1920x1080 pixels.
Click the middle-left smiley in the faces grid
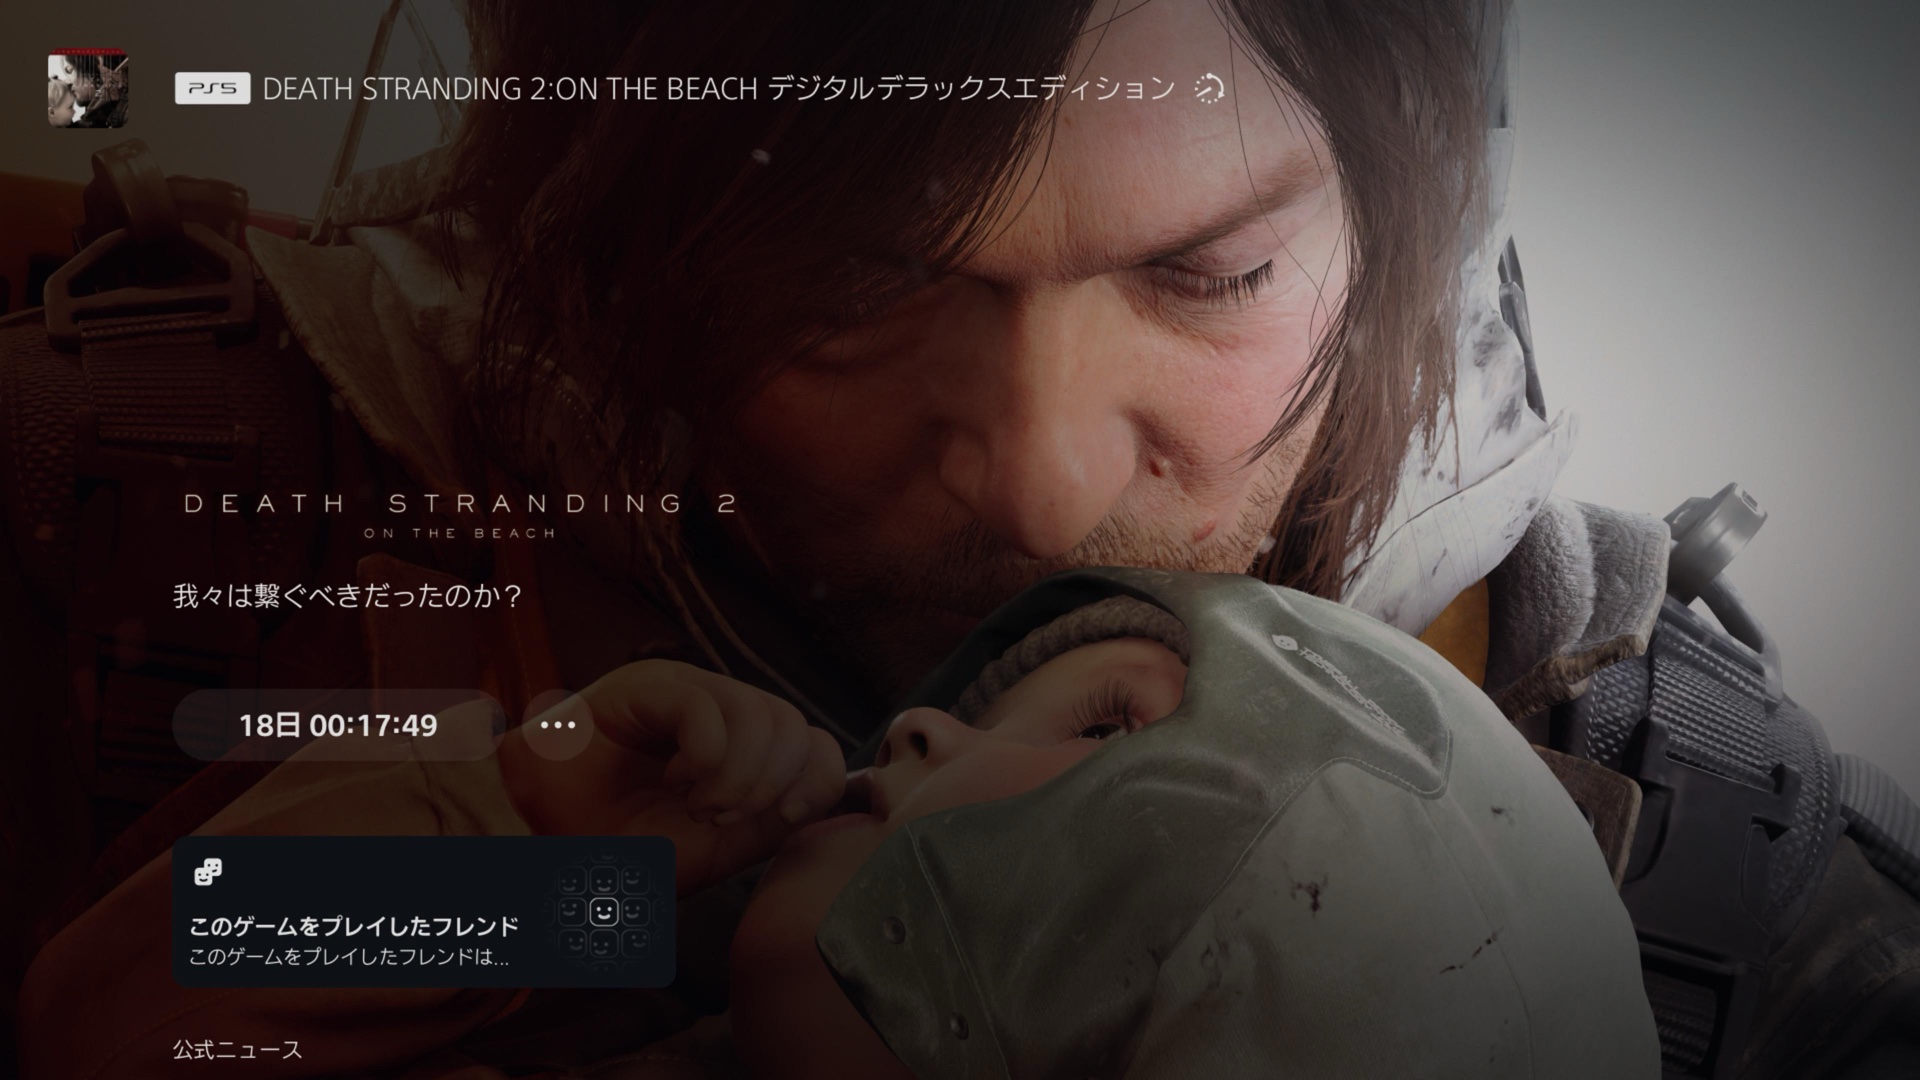pyautogui.click(x=572, y=912)
